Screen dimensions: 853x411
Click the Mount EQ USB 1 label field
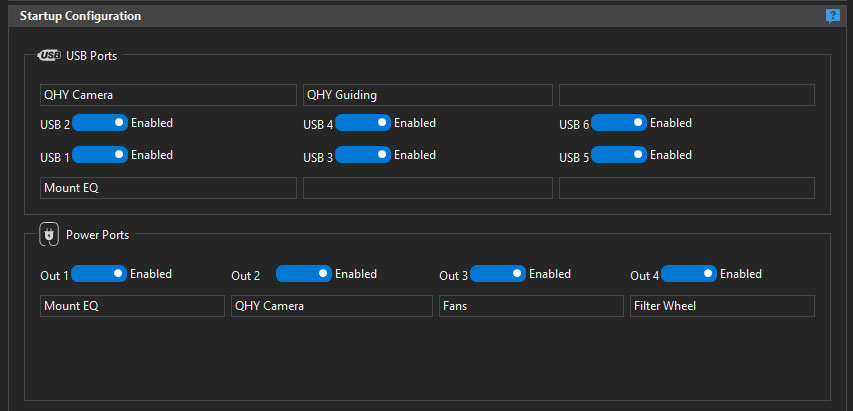tap(168, 188)
